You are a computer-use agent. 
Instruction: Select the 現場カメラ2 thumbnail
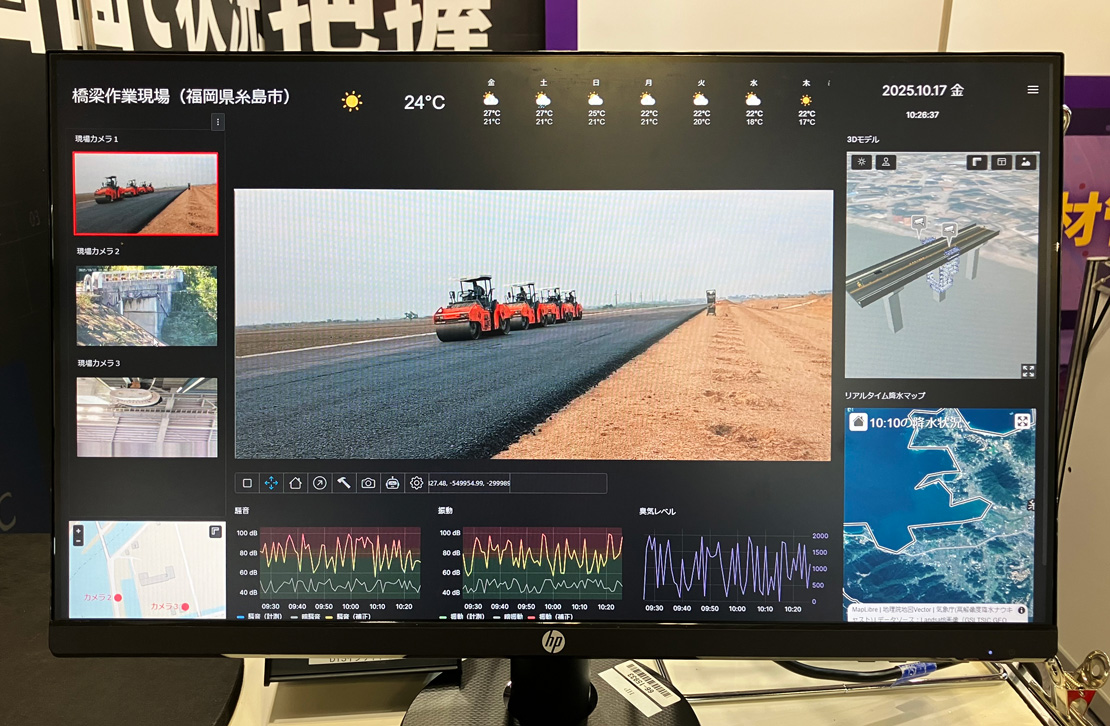click(x=147, y=305)
